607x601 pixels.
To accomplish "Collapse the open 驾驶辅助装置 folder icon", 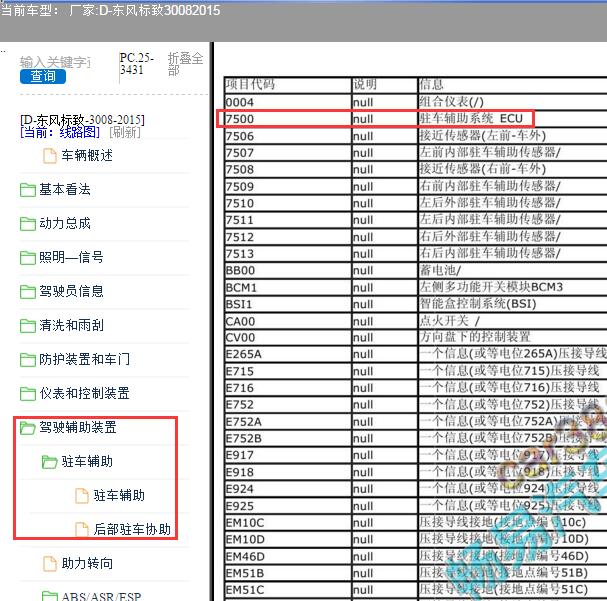I will click(x=27, y=428).
